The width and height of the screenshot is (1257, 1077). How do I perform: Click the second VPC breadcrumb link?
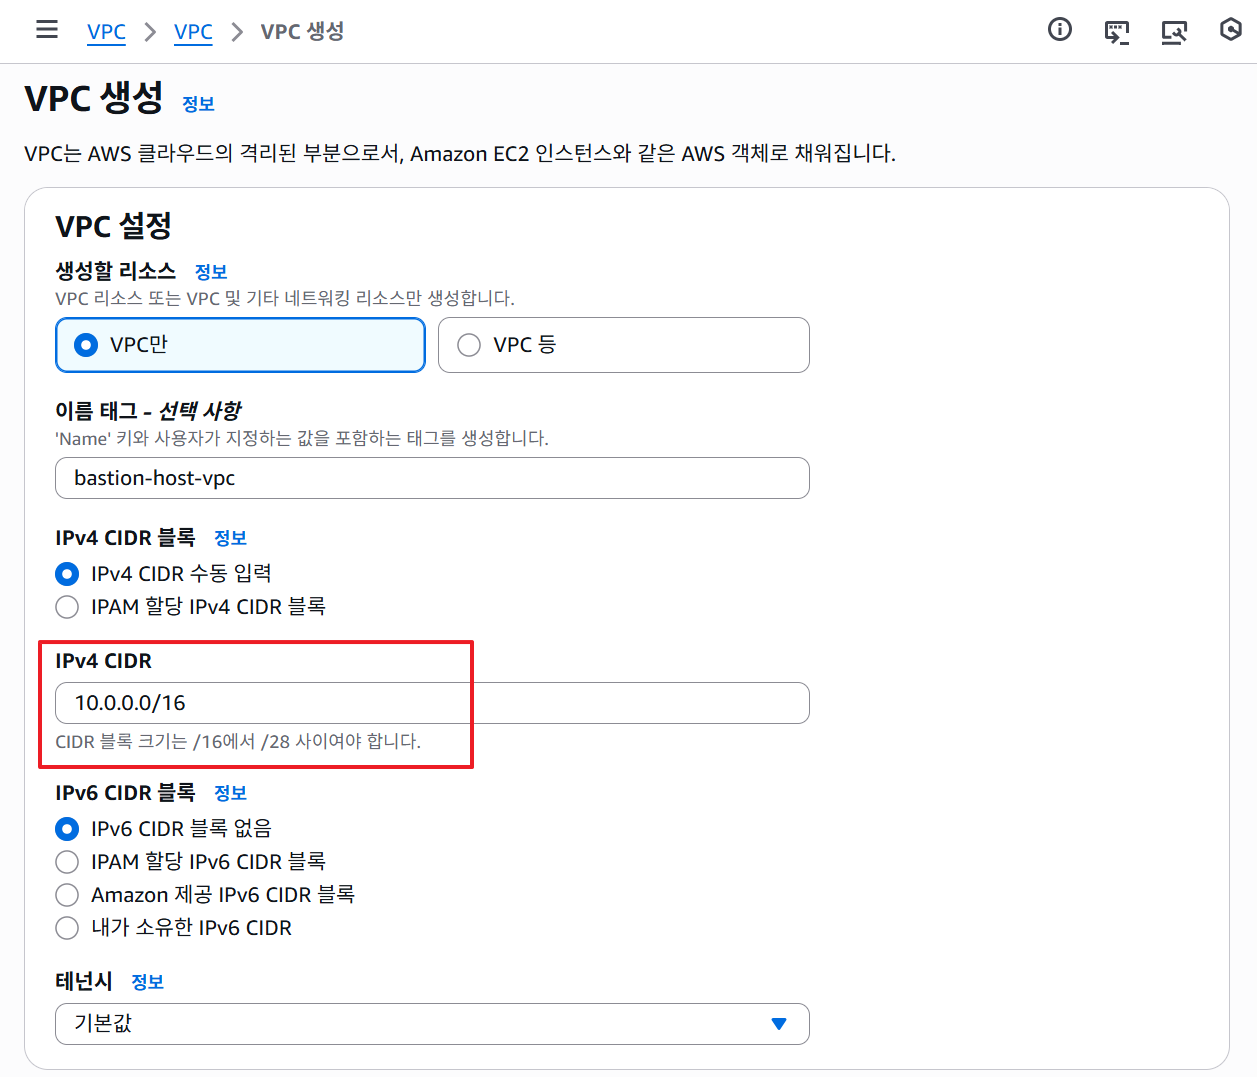pos(193,32)
